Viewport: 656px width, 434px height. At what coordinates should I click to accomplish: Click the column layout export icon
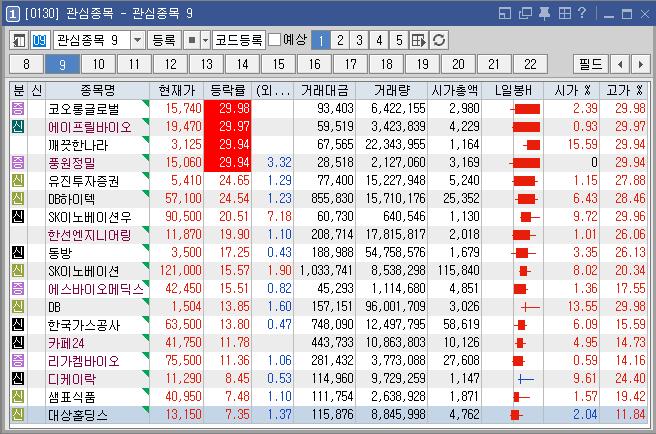click(418, 41)
